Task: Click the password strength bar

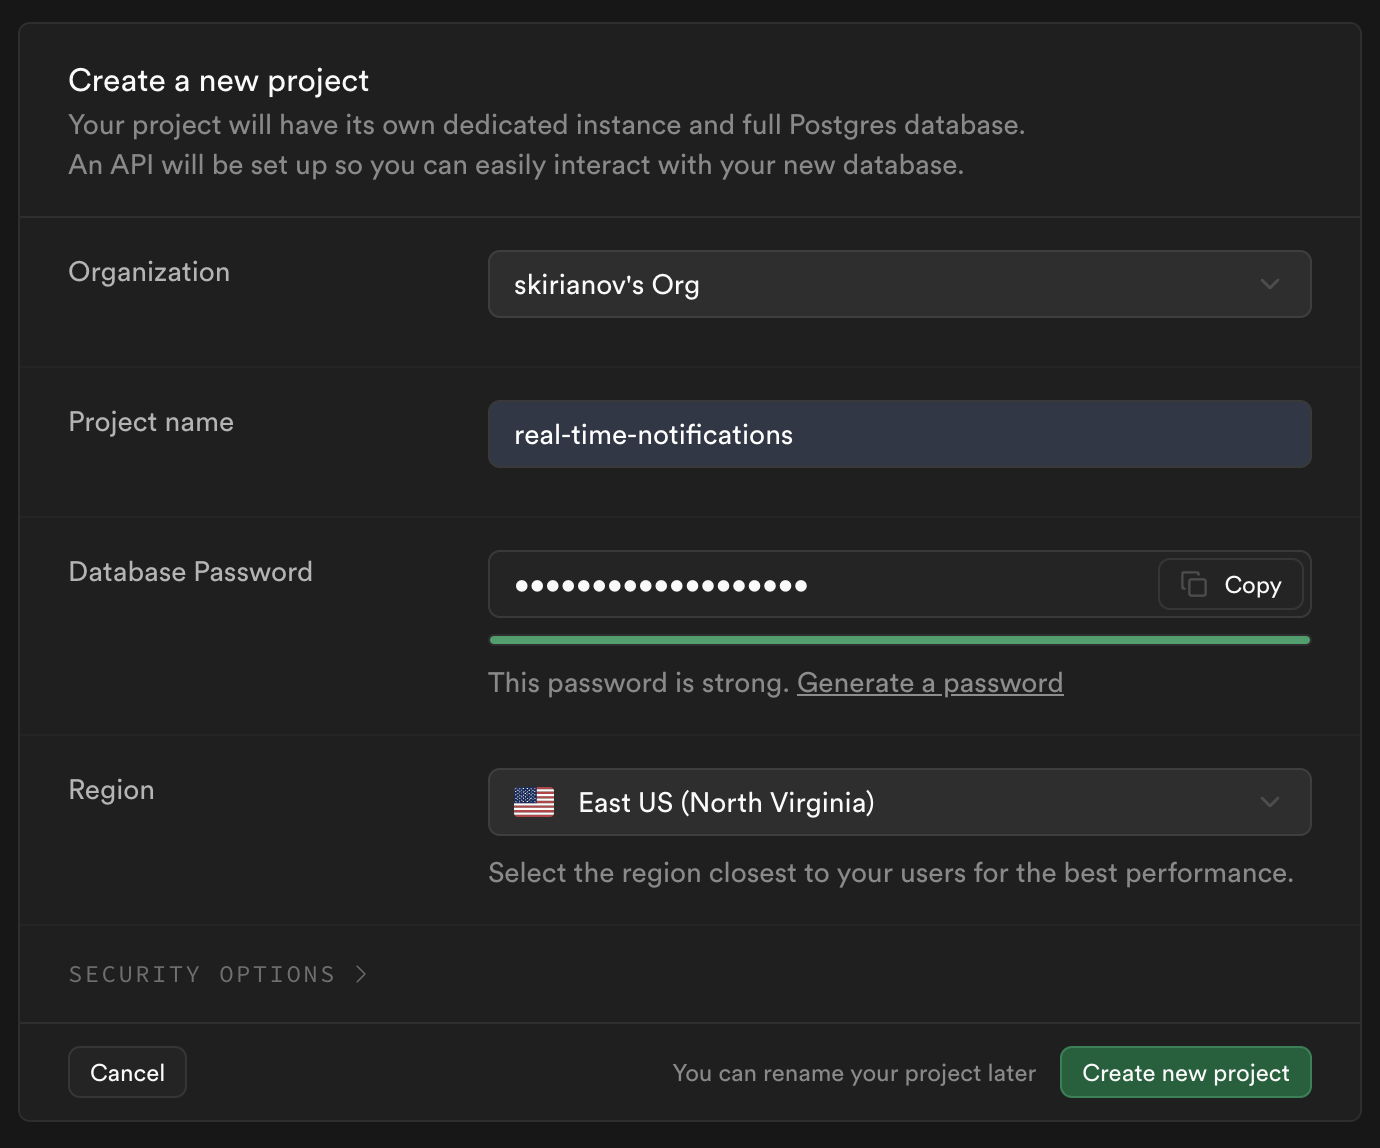Action: [899, 640]
